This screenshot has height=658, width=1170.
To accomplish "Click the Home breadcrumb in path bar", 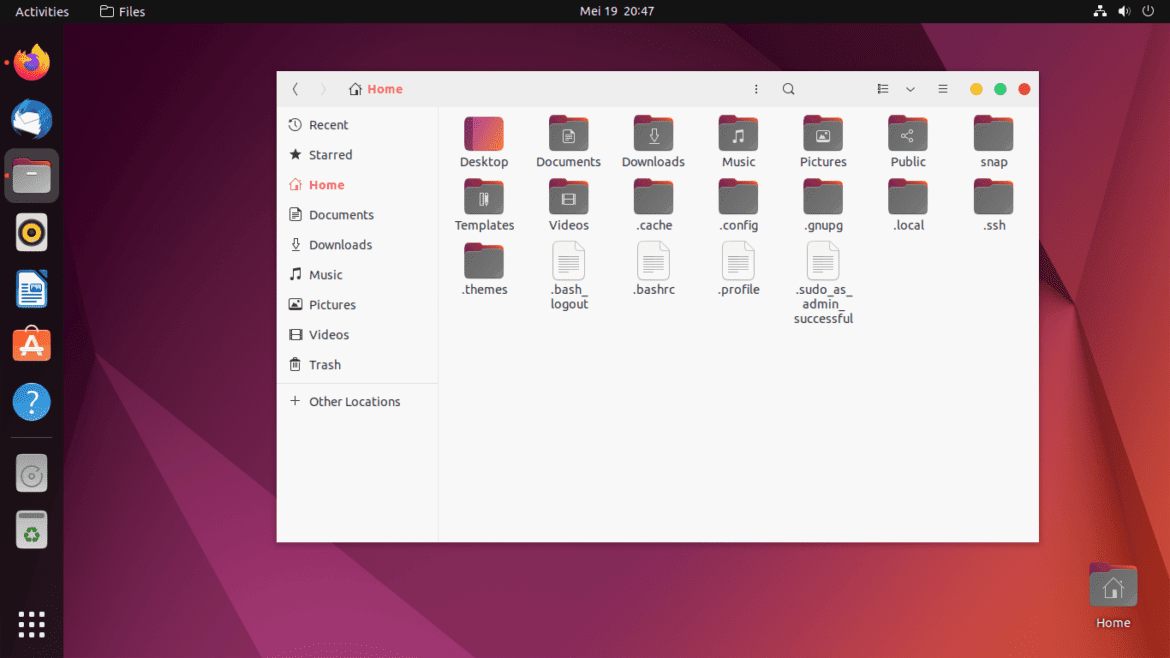I will 376,89.
